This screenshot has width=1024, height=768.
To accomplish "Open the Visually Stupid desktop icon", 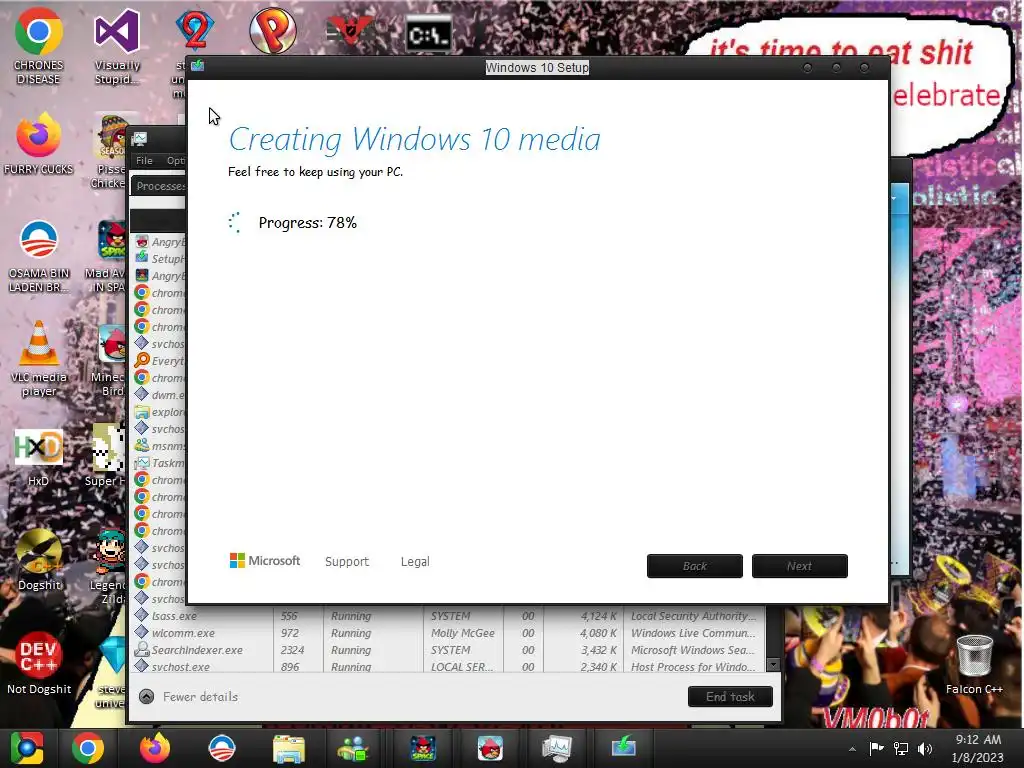I will click(117, 46).
